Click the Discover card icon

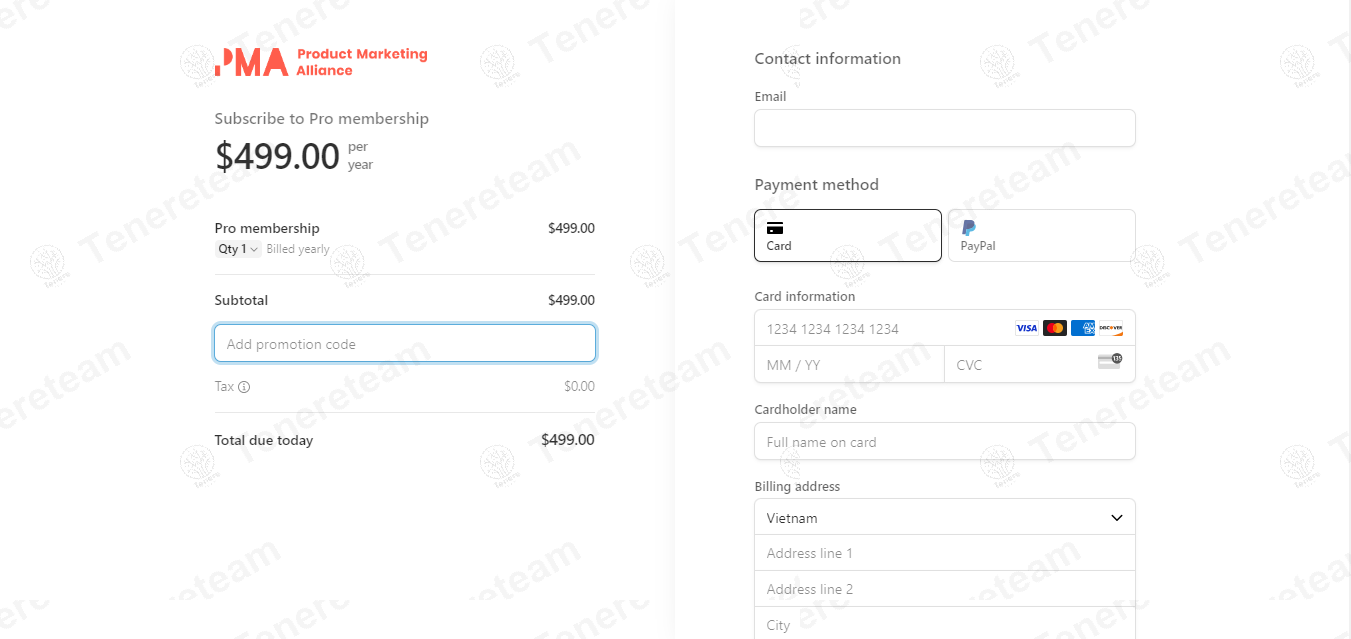click(1110, 328)
